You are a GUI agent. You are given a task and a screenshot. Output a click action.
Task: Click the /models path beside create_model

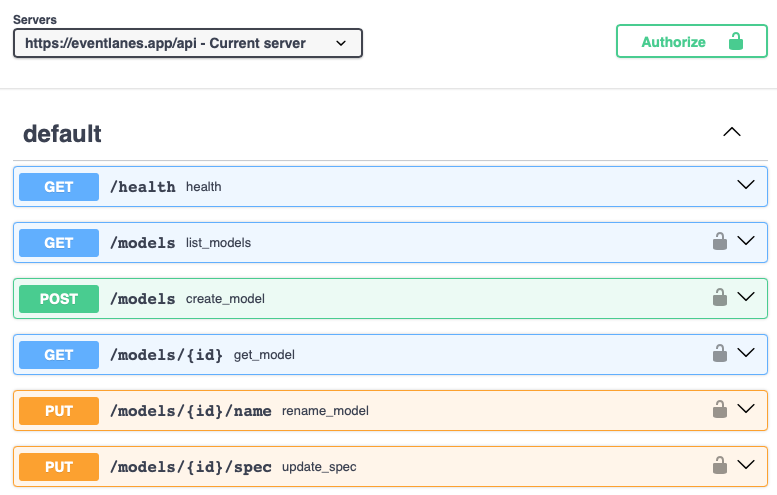[143, 299]
